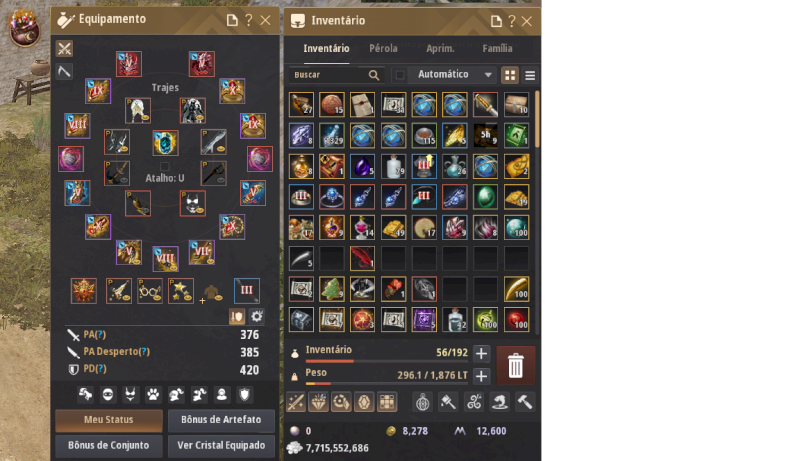This screenshot has height=461, width=800.
Task: Switch inventory to grid view
Action: [x=510, y=75]
